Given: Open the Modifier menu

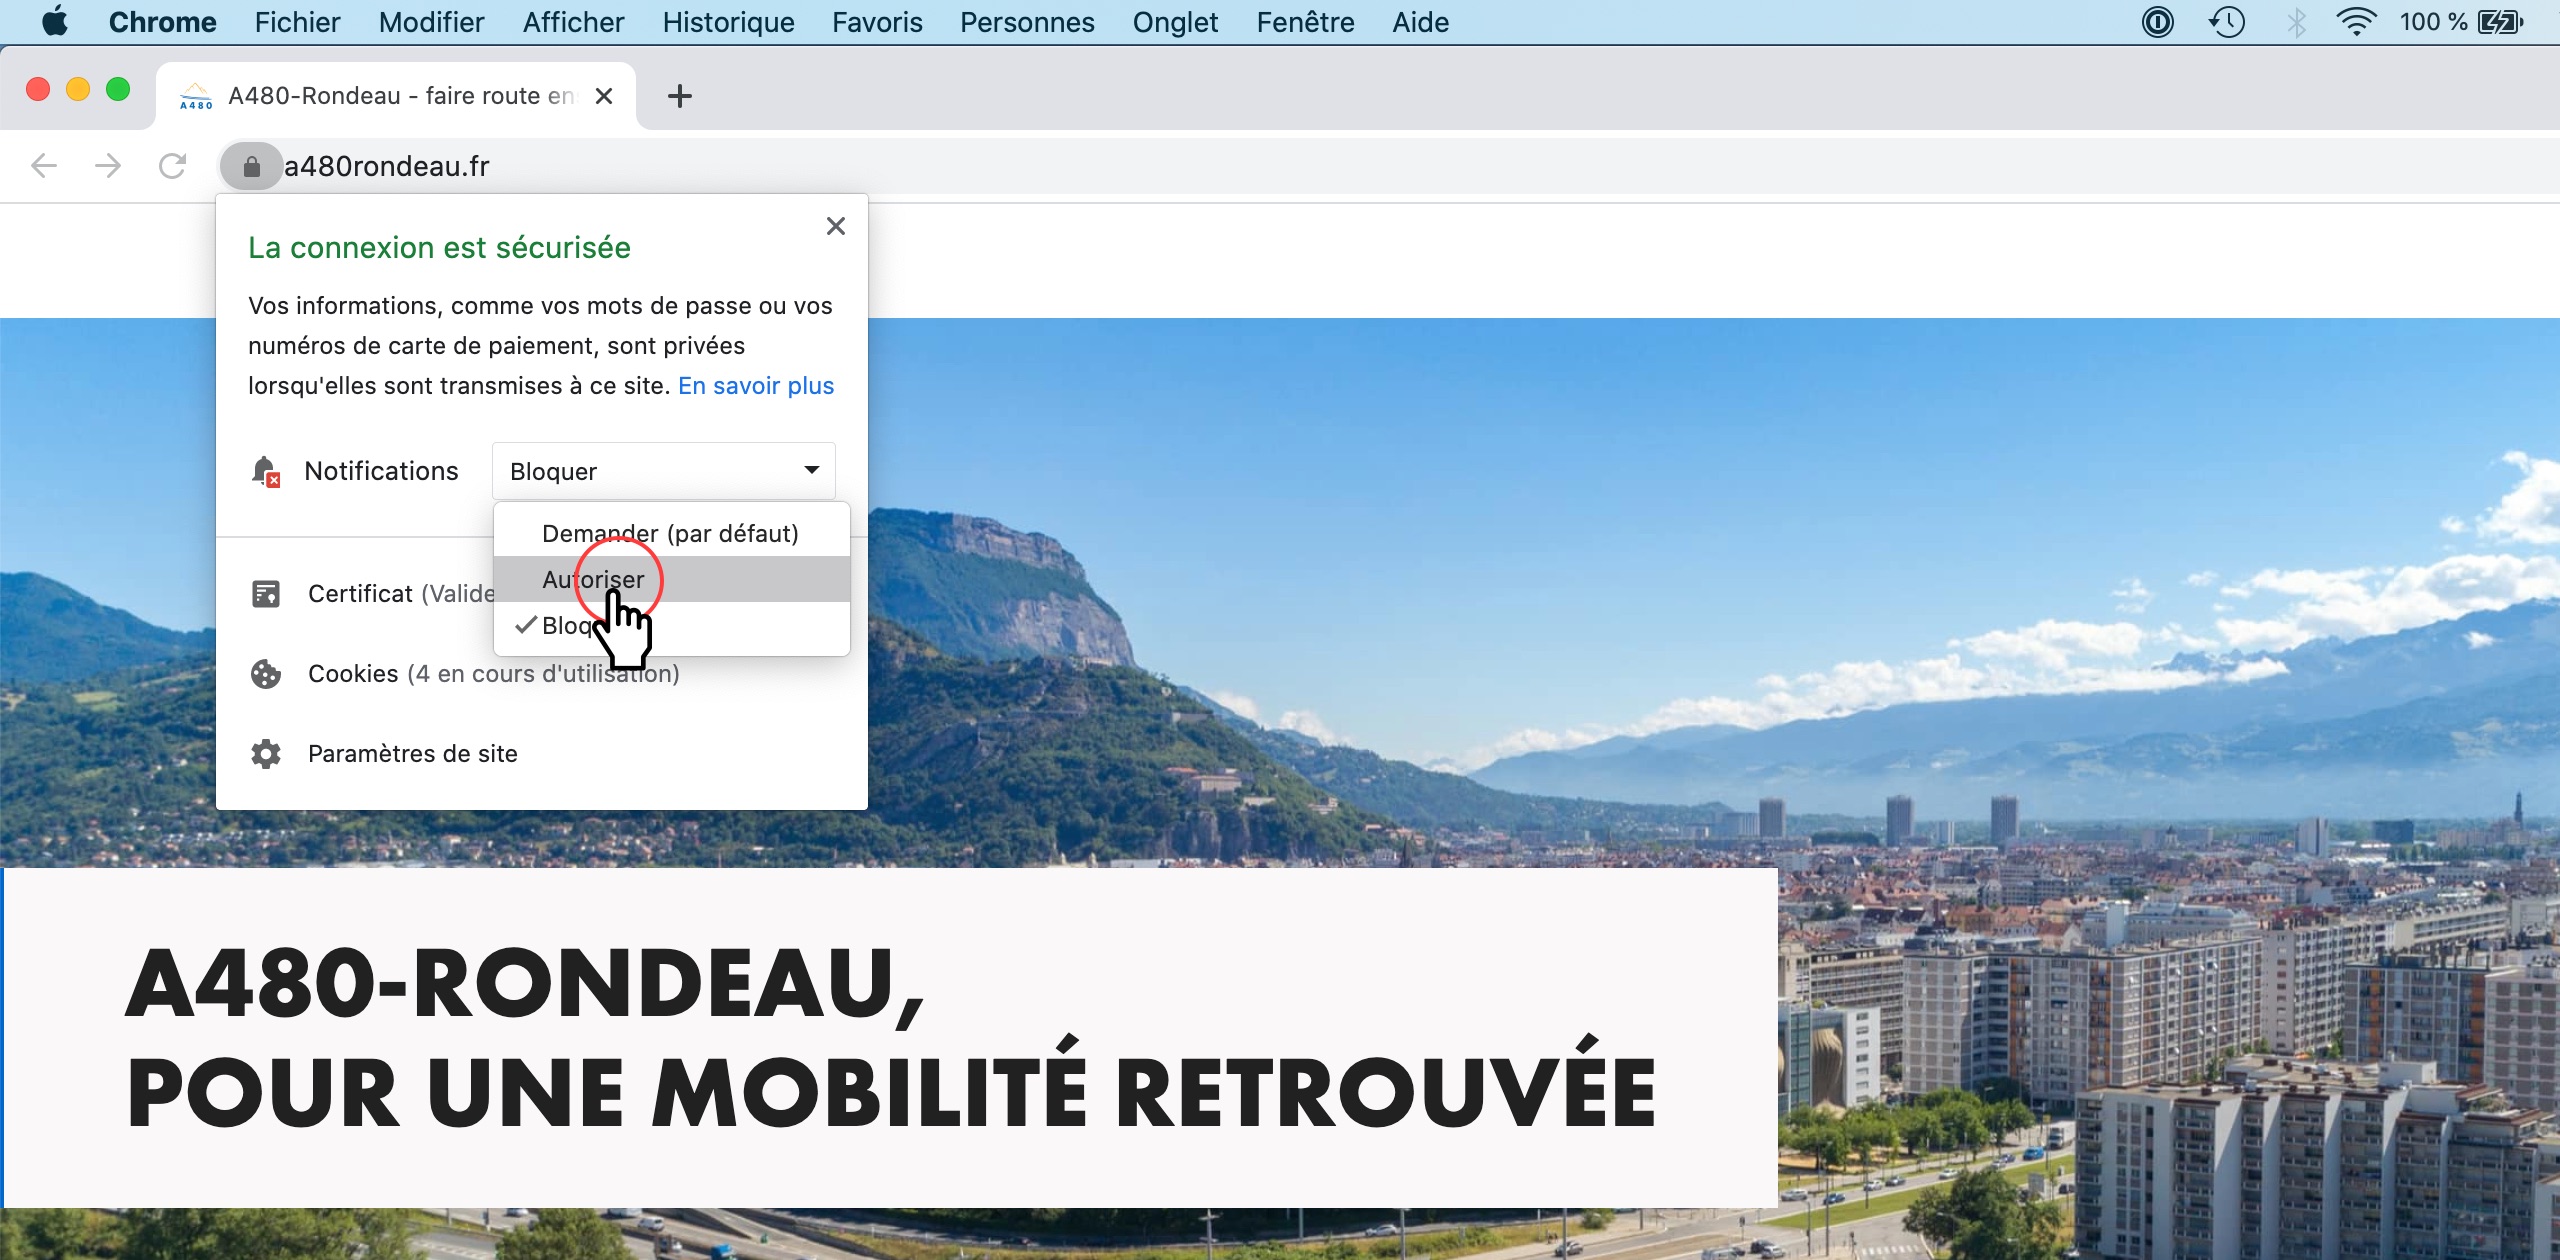Looking at the screenshot, I should point(431,22).
